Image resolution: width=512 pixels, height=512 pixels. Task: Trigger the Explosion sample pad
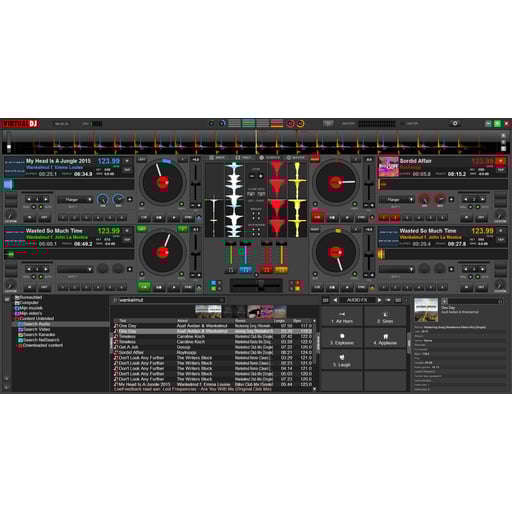click(x=342, y=338)
